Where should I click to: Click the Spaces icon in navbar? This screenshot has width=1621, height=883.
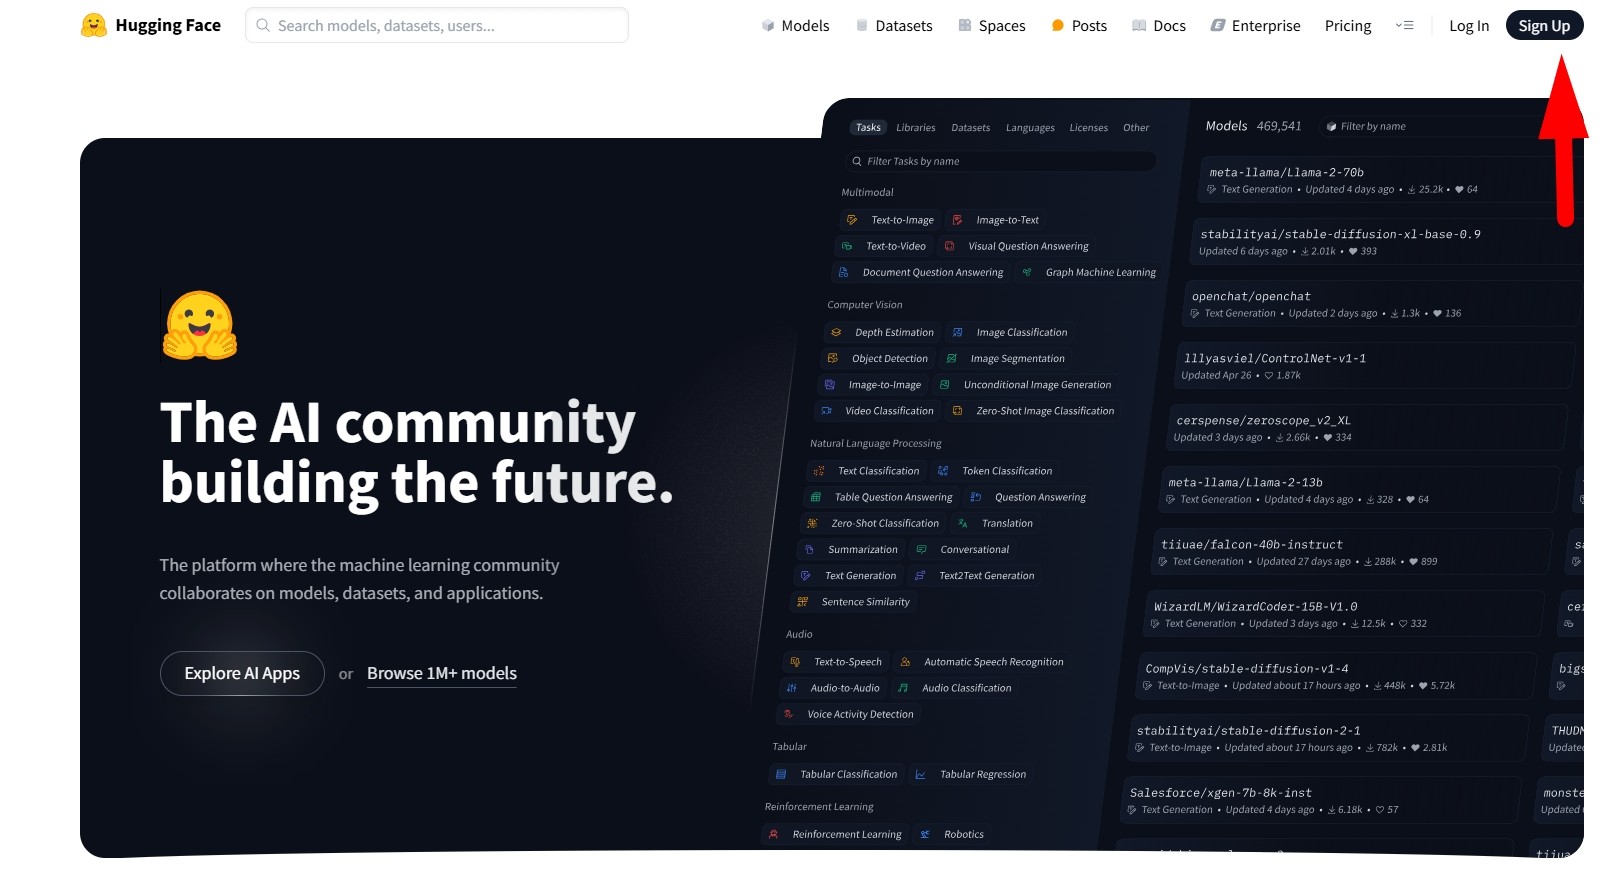tap(965, 26)
